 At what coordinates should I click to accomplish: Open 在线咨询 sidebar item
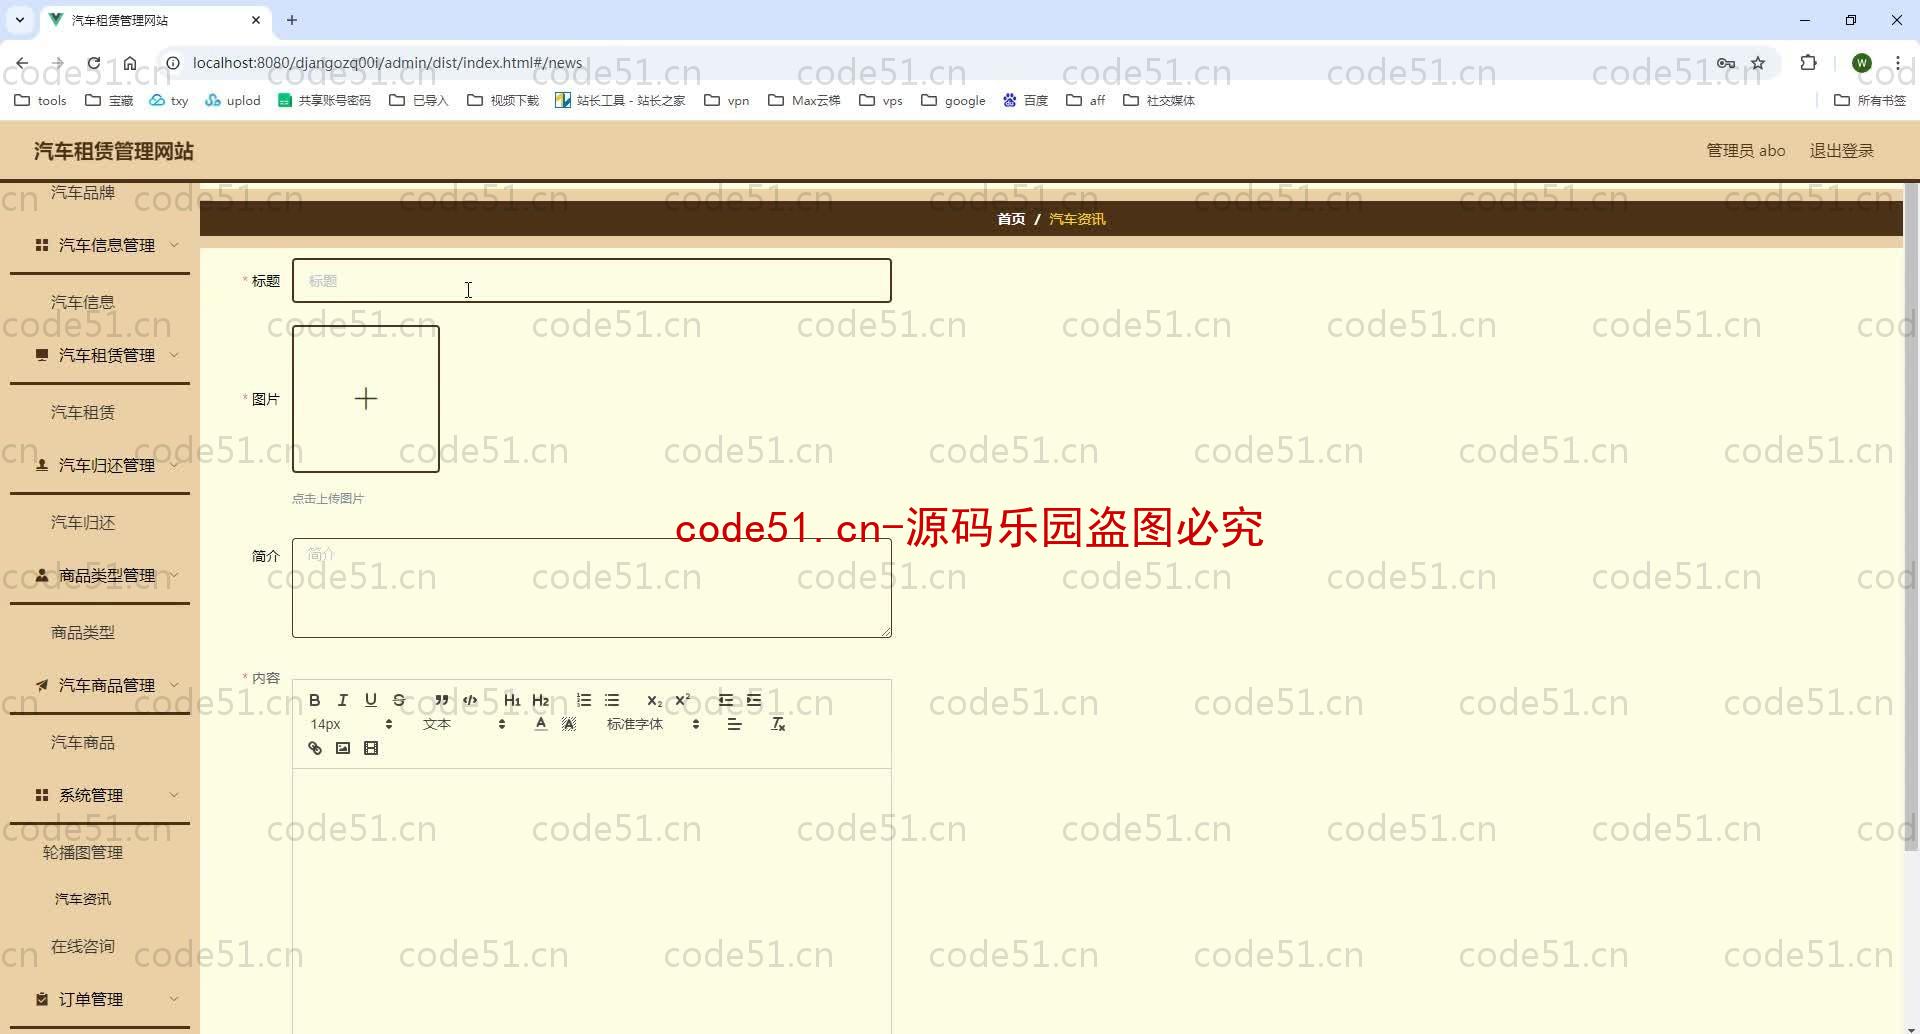coord(83,946)
